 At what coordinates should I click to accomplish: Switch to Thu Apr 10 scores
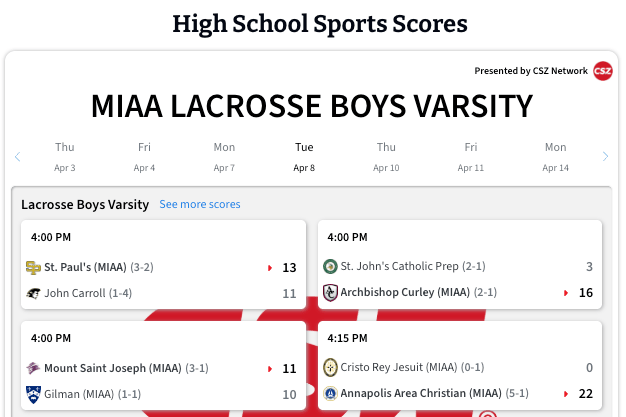[x=386, y=157]
